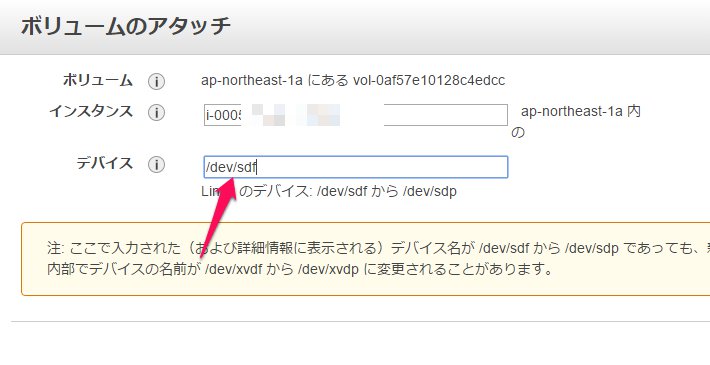
Task: Click the インスタンス field starting with i-0005
Action: (356, 115)
